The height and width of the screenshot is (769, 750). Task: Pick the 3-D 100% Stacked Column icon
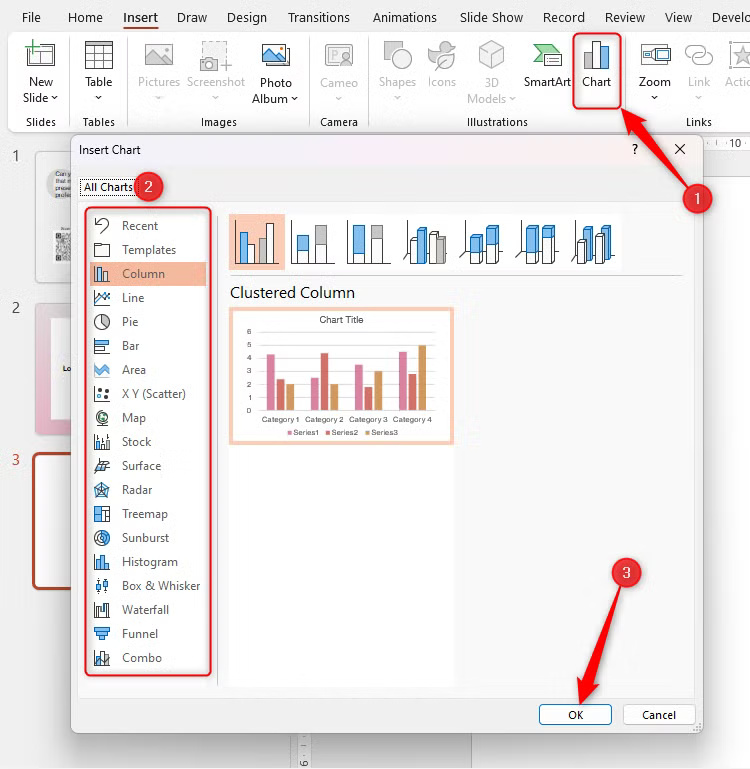click(537, 242)
